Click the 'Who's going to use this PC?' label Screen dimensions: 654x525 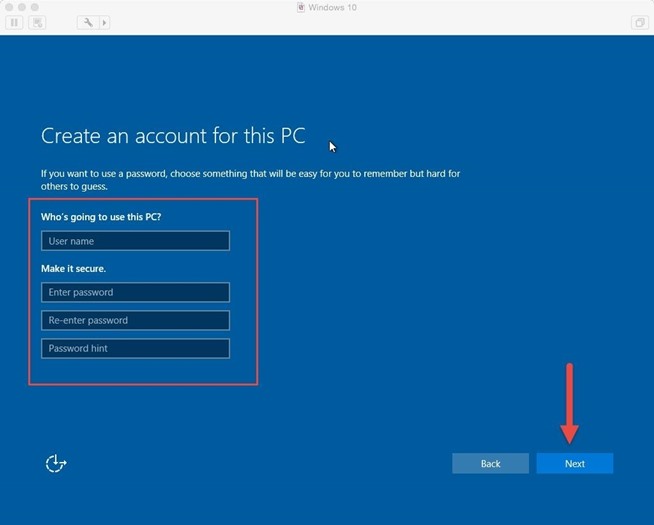tap(103, 217)
